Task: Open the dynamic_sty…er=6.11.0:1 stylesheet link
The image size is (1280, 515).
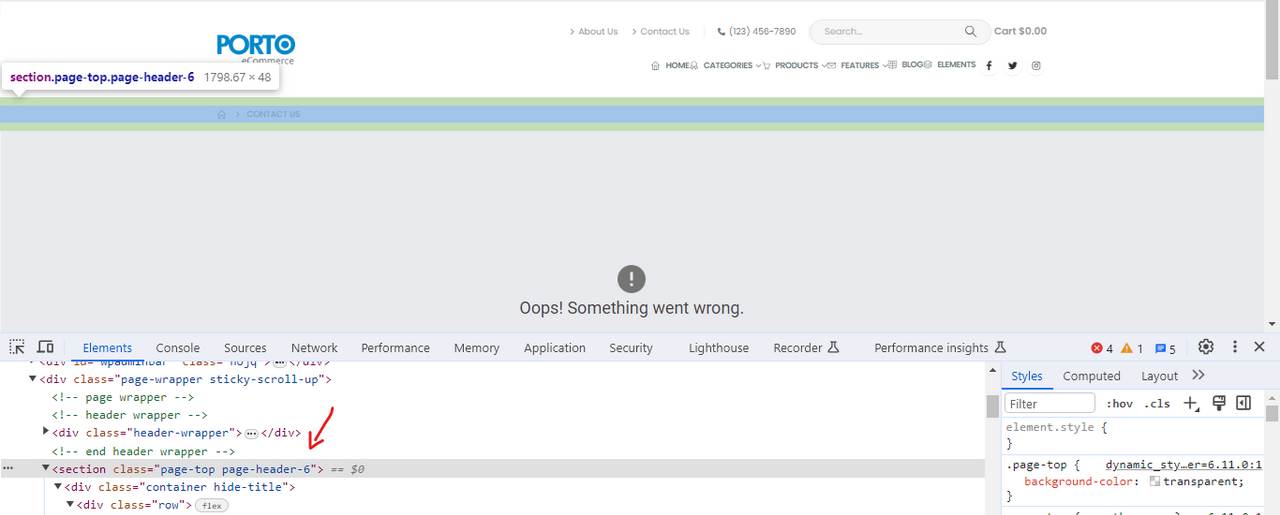Action: pyautogui.click(x=1183, y=465)
